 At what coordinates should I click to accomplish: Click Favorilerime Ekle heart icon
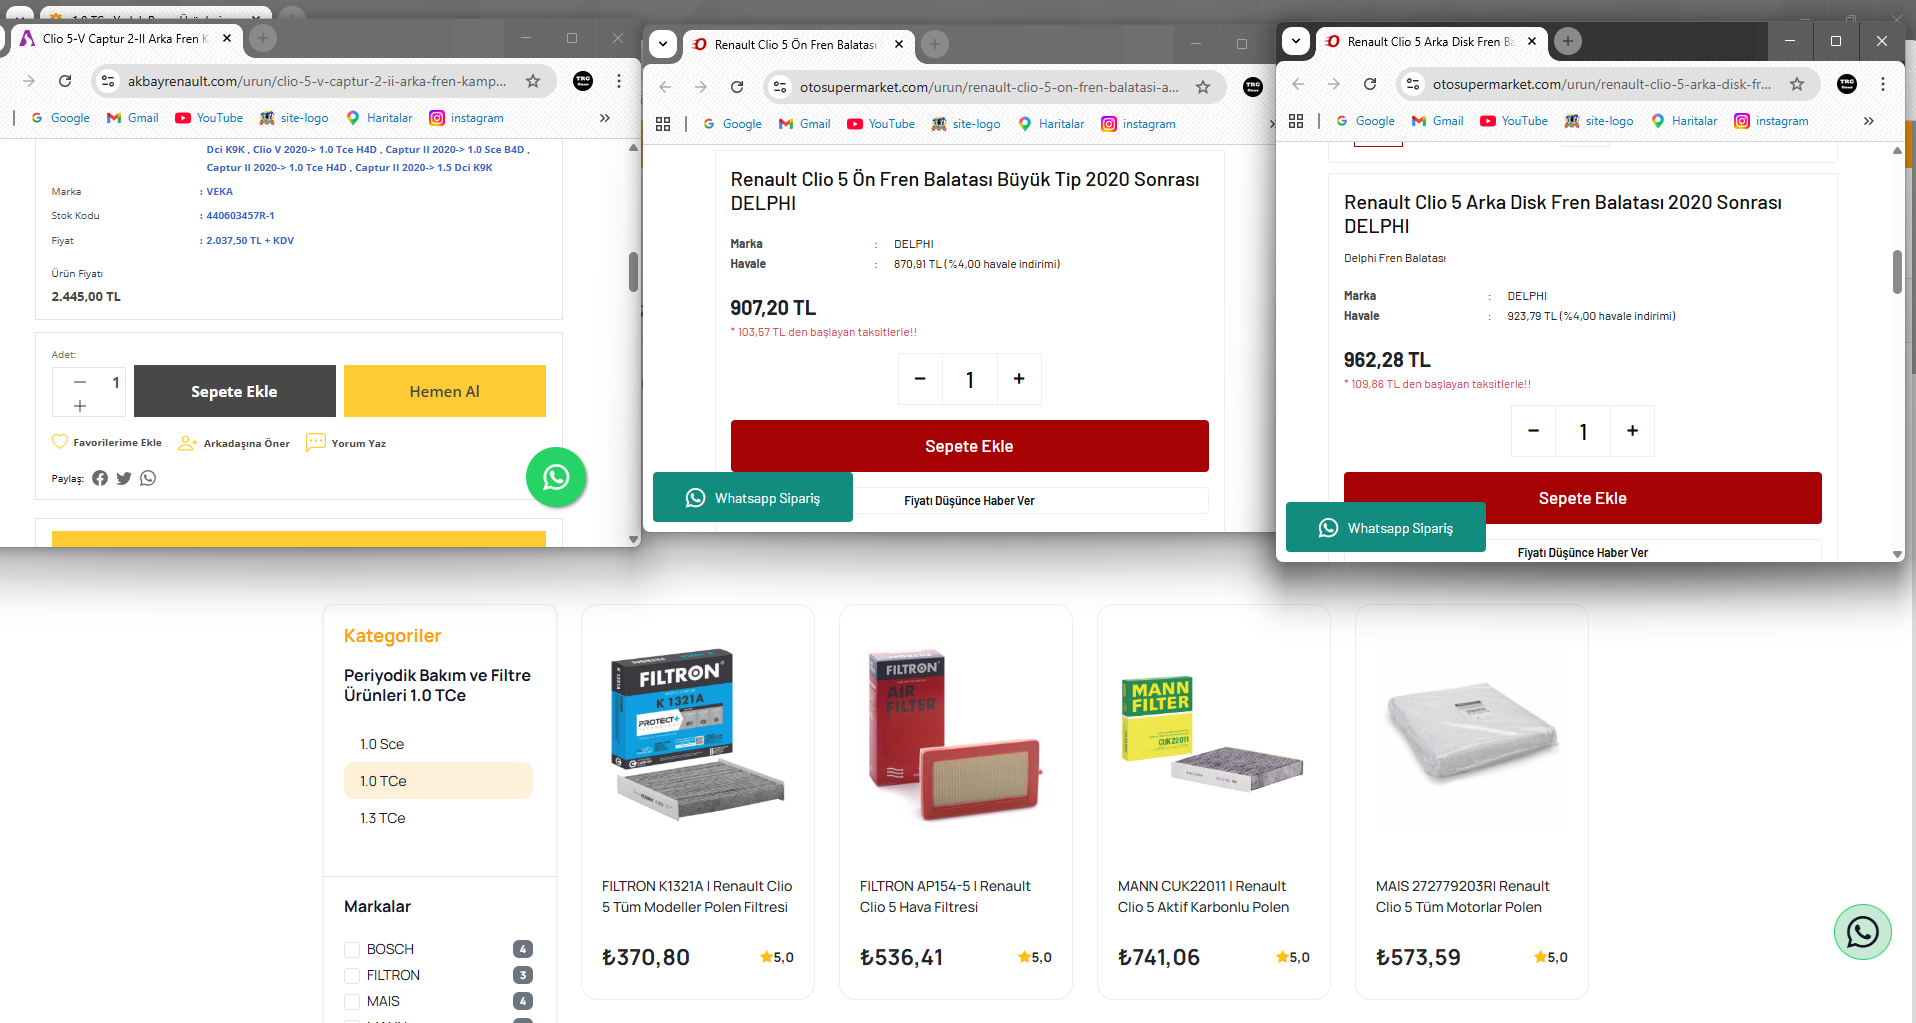click(x=60, y=442)
